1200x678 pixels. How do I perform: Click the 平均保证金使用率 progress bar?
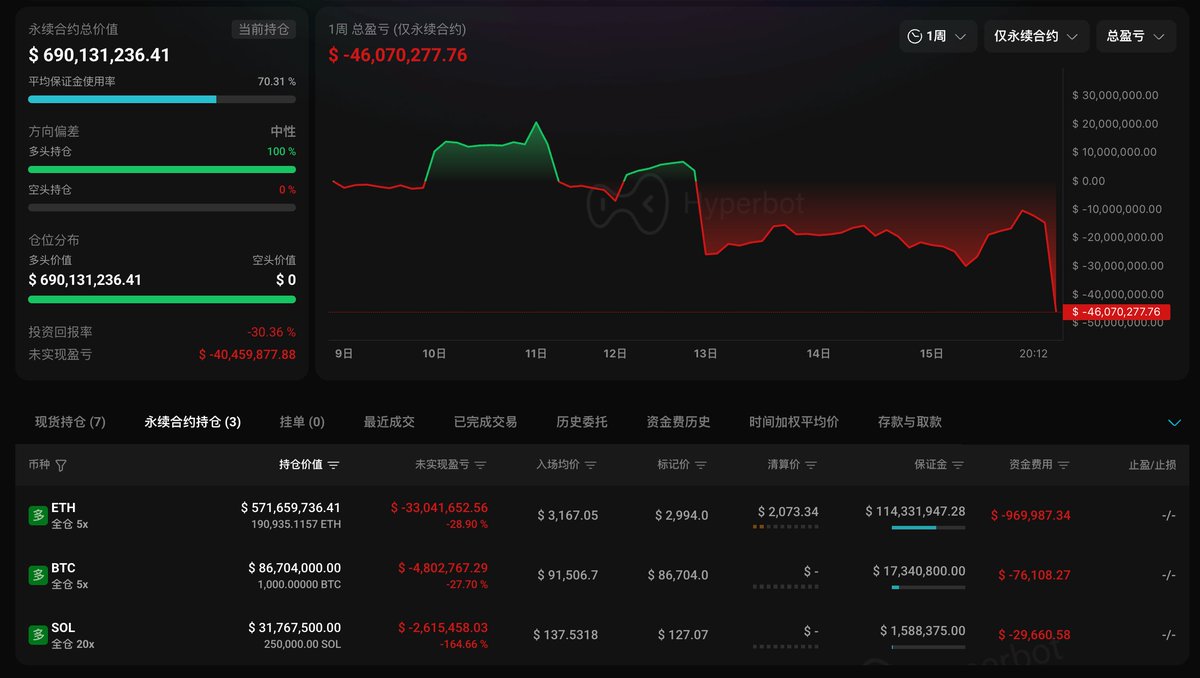[162, 100]
